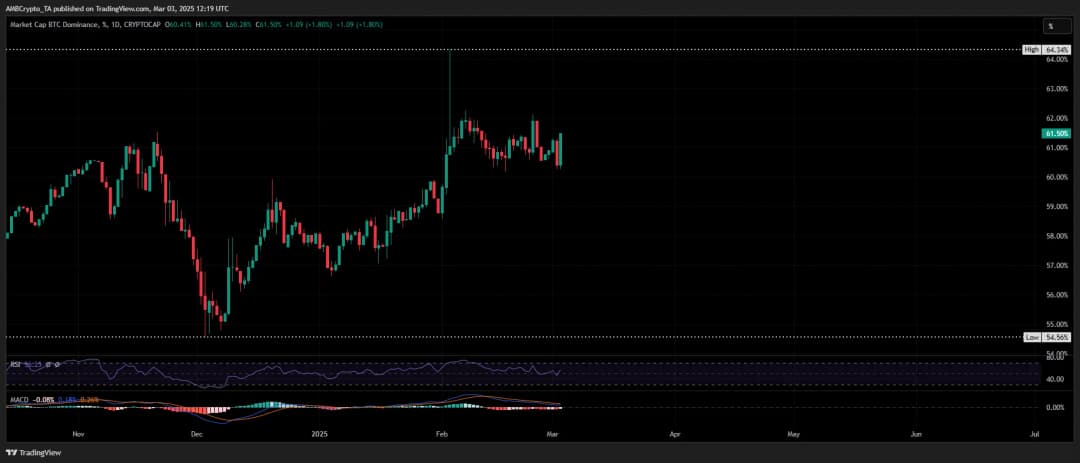
Task: Click the TradingView logo icon
Action: [11, 450]
